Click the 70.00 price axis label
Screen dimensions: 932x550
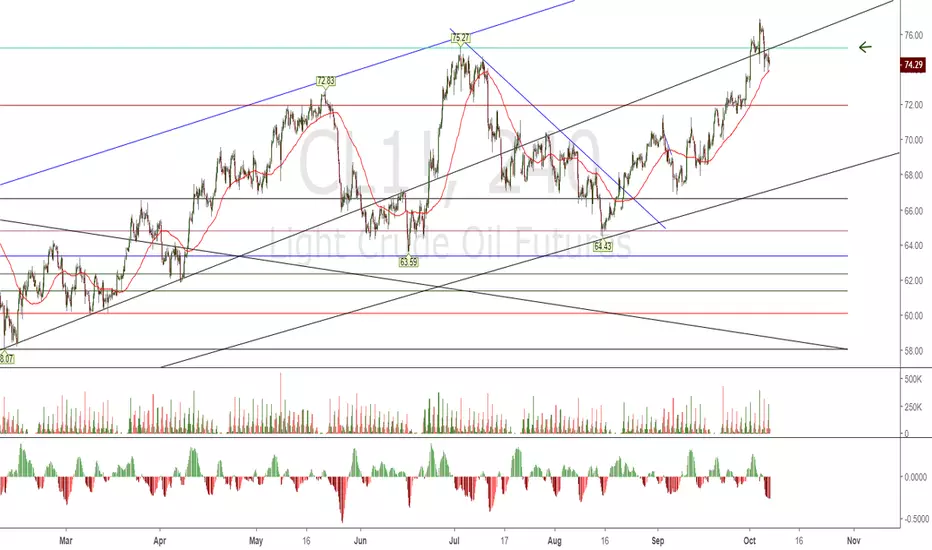(x=913, y=140)
